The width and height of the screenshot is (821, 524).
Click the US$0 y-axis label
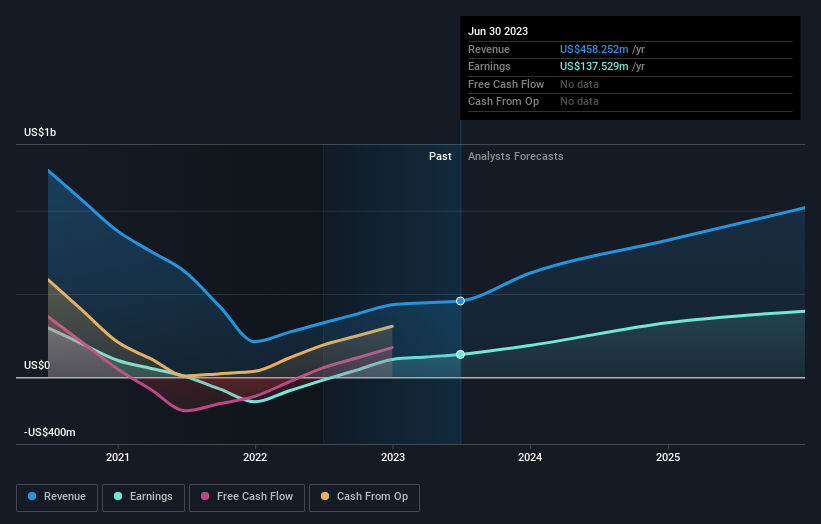point(37,365)
